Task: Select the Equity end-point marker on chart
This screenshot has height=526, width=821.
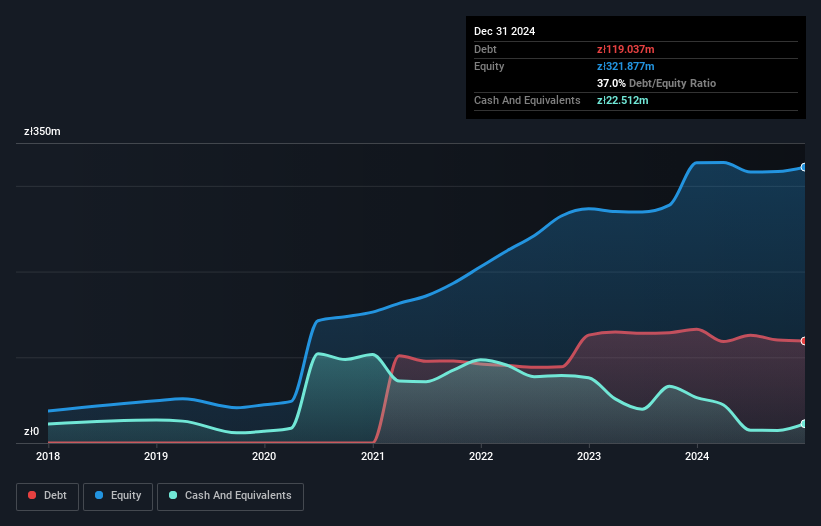Action: coord(804,167)
